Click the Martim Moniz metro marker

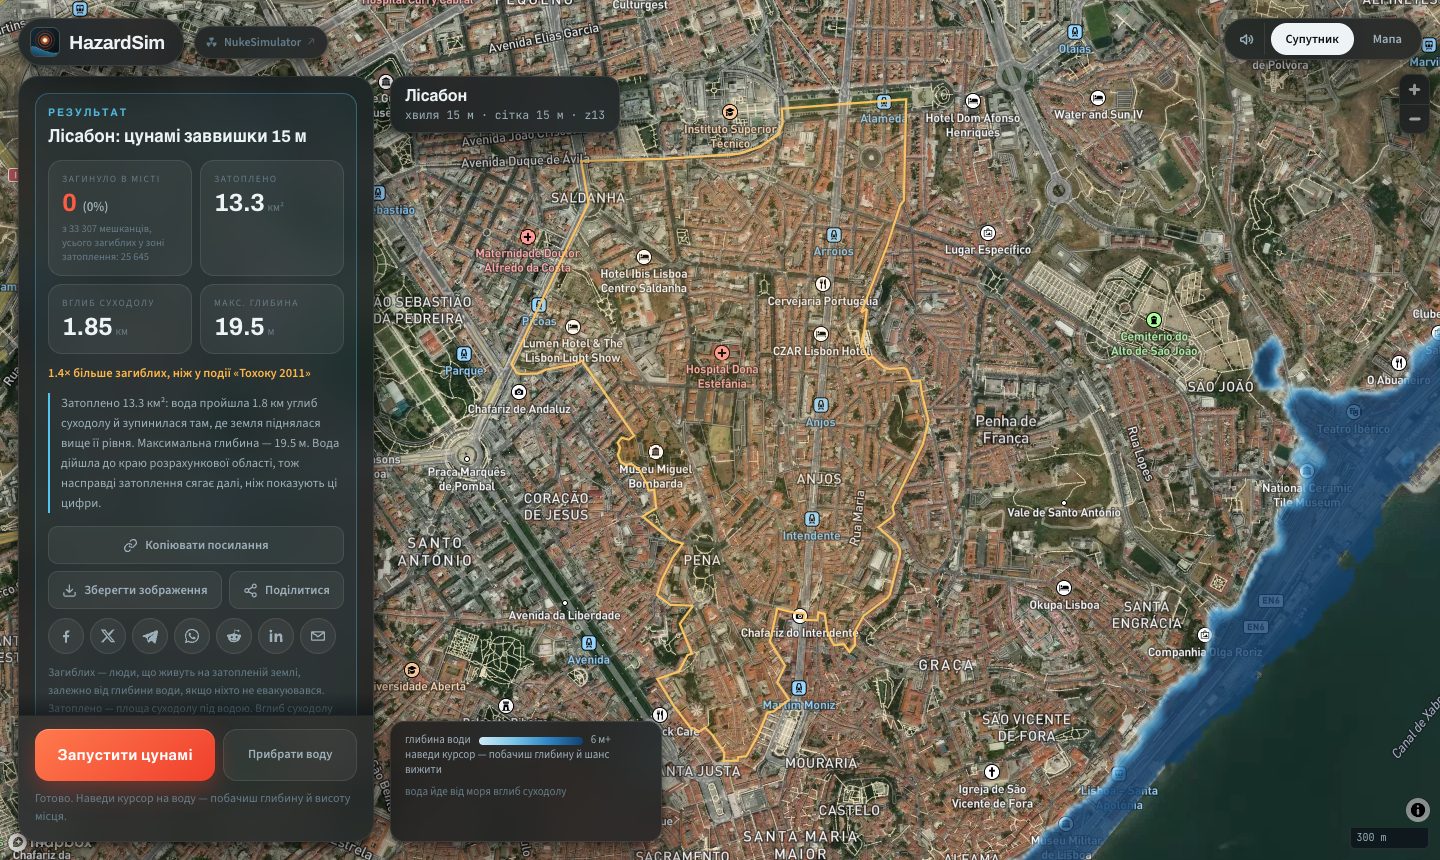pyautogui.click(x=798, y=688)
